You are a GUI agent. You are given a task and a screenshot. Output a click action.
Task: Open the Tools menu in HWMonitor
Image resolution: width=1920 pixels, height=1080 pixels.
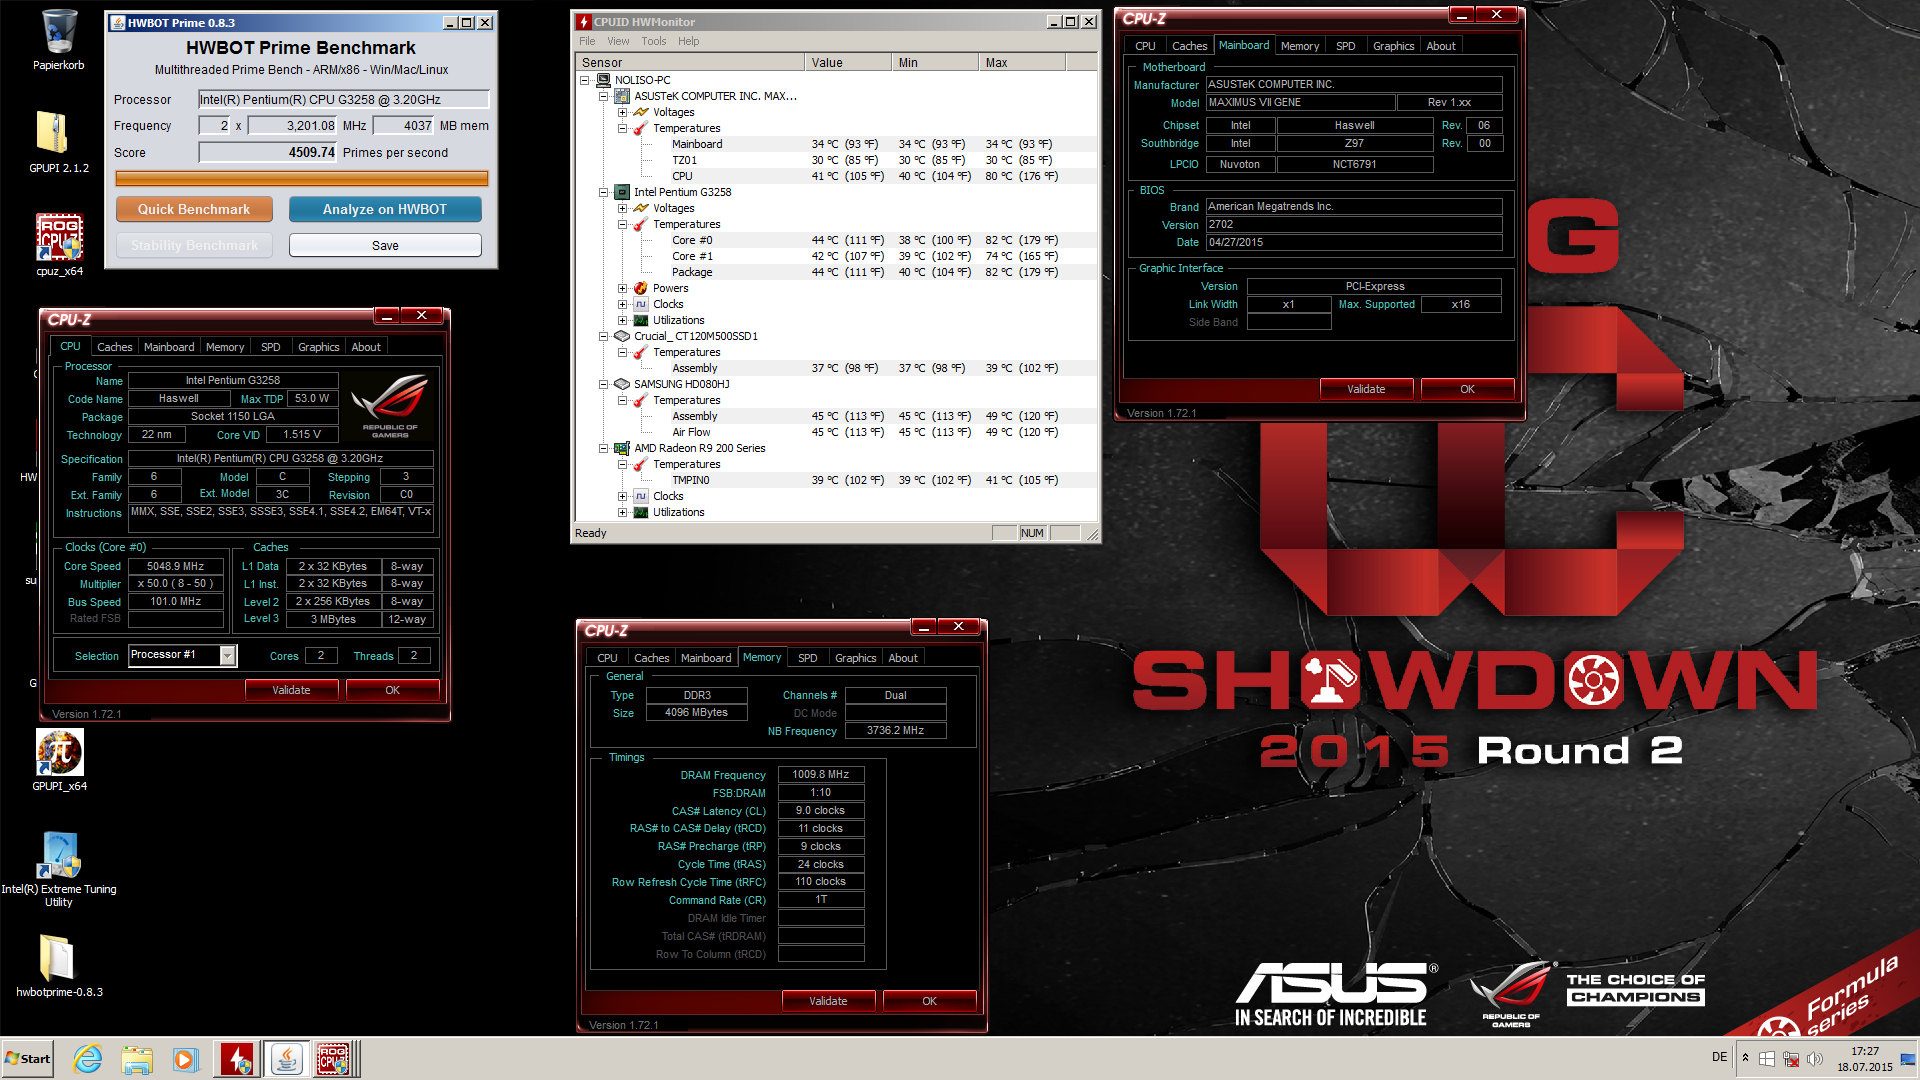[x=654, y=41]
